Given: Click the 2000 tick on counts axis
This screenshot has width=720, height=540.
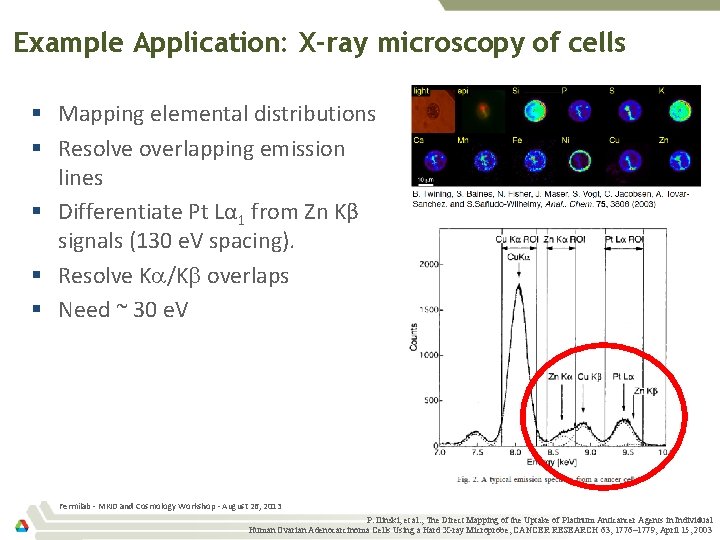Looking at the screenshot, I should coord(428,264).
